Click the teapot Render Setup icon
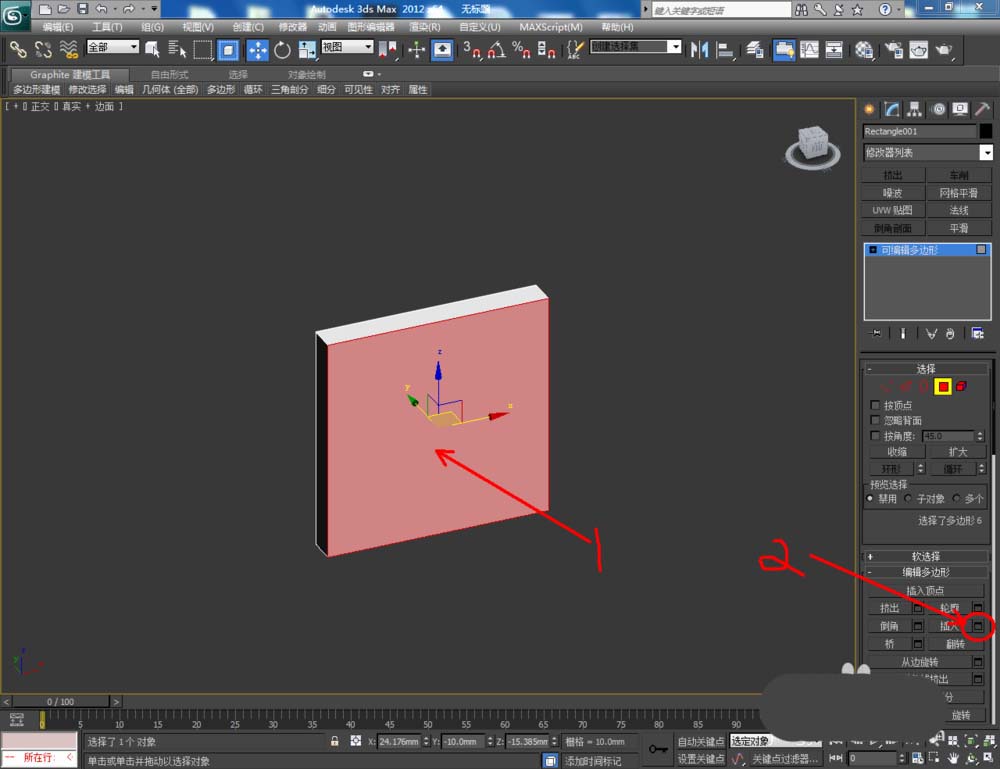Screen dimensions: 1000x769 (x=892, y=49)
